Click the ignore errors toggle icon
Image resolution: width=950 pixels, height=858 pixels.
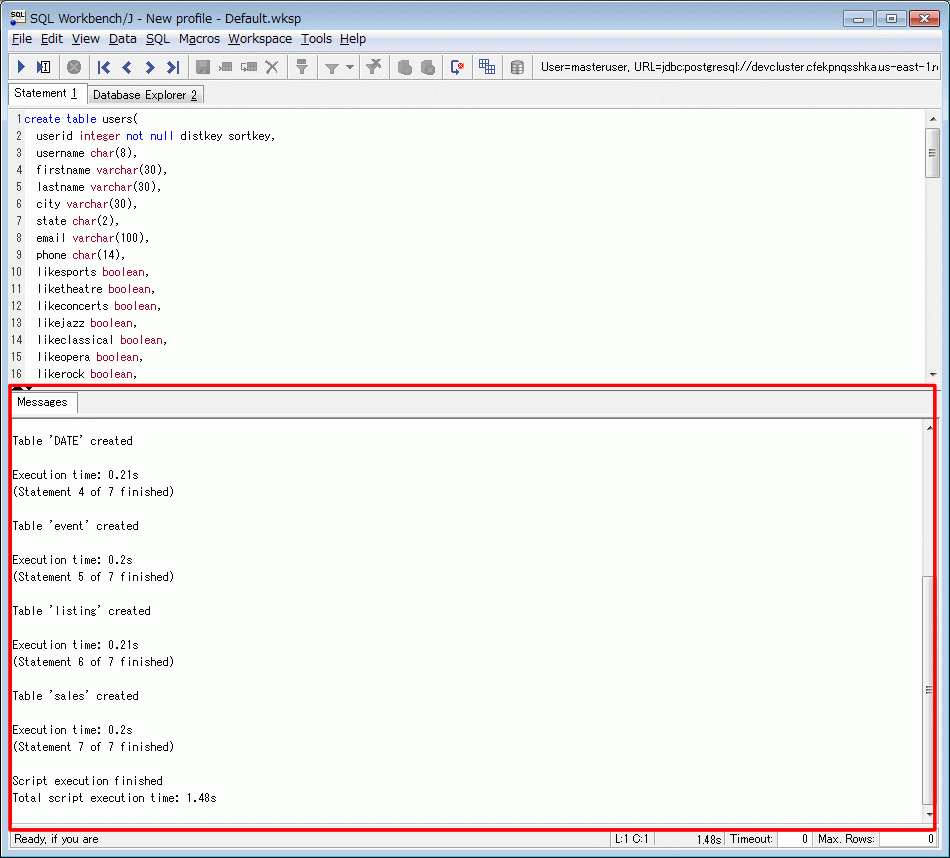tap(457, 67)
